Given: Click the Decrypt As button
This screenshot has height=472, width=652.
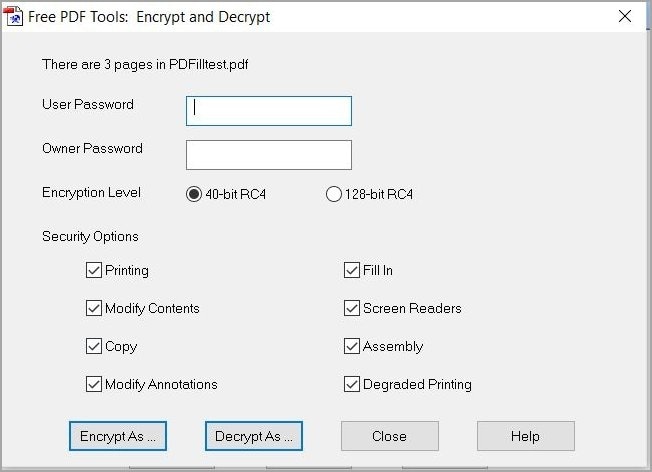Looking at the screenshot, I should [x=254, y=436].
